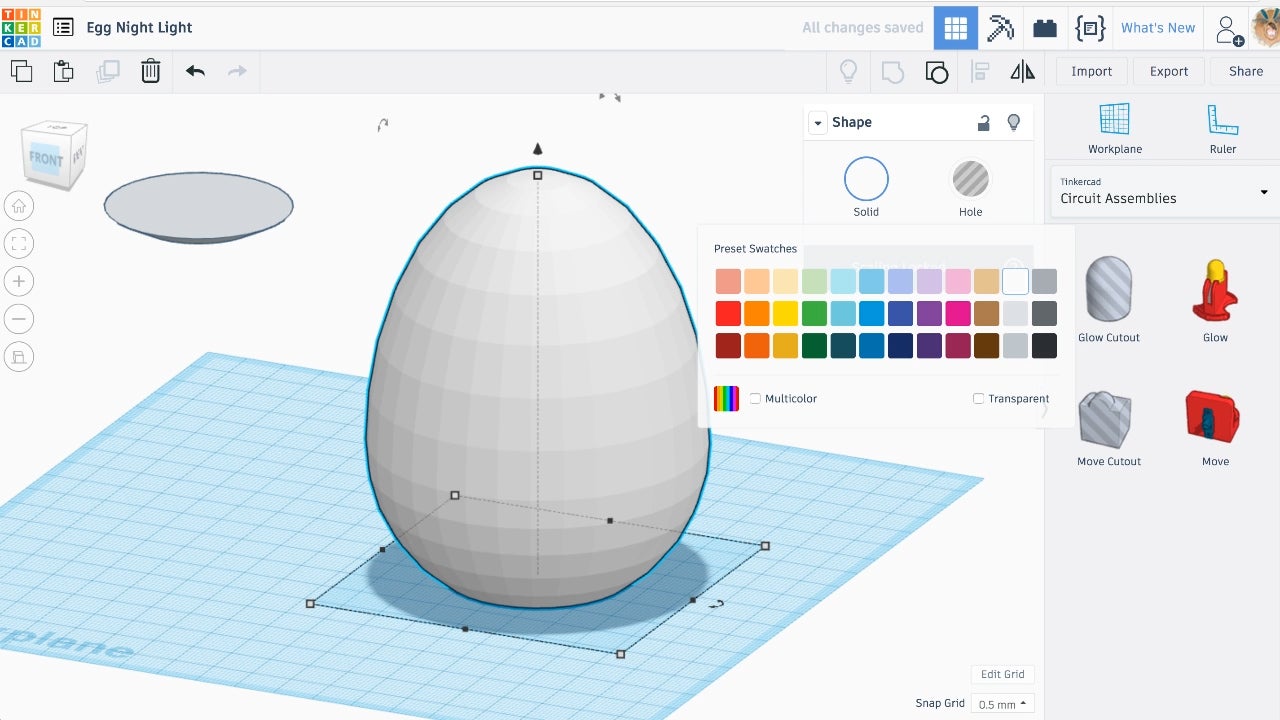The width and height of the screenshot is (1280, 720).
Task: Click the Export button
Action: tap(1168, 71)
